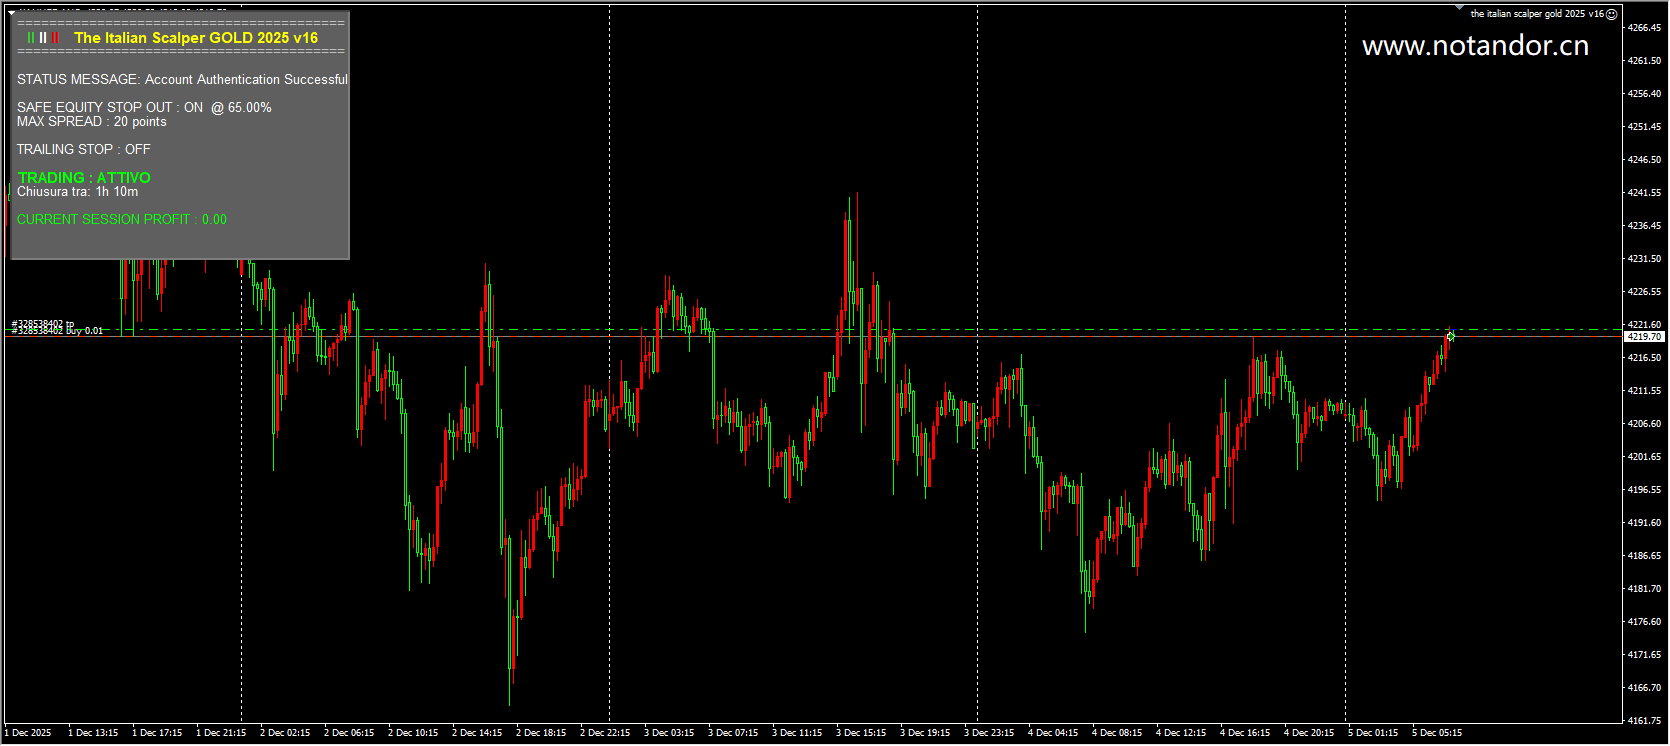Click time axis label '2 Dec 22:15'

[x=605, y=733]
